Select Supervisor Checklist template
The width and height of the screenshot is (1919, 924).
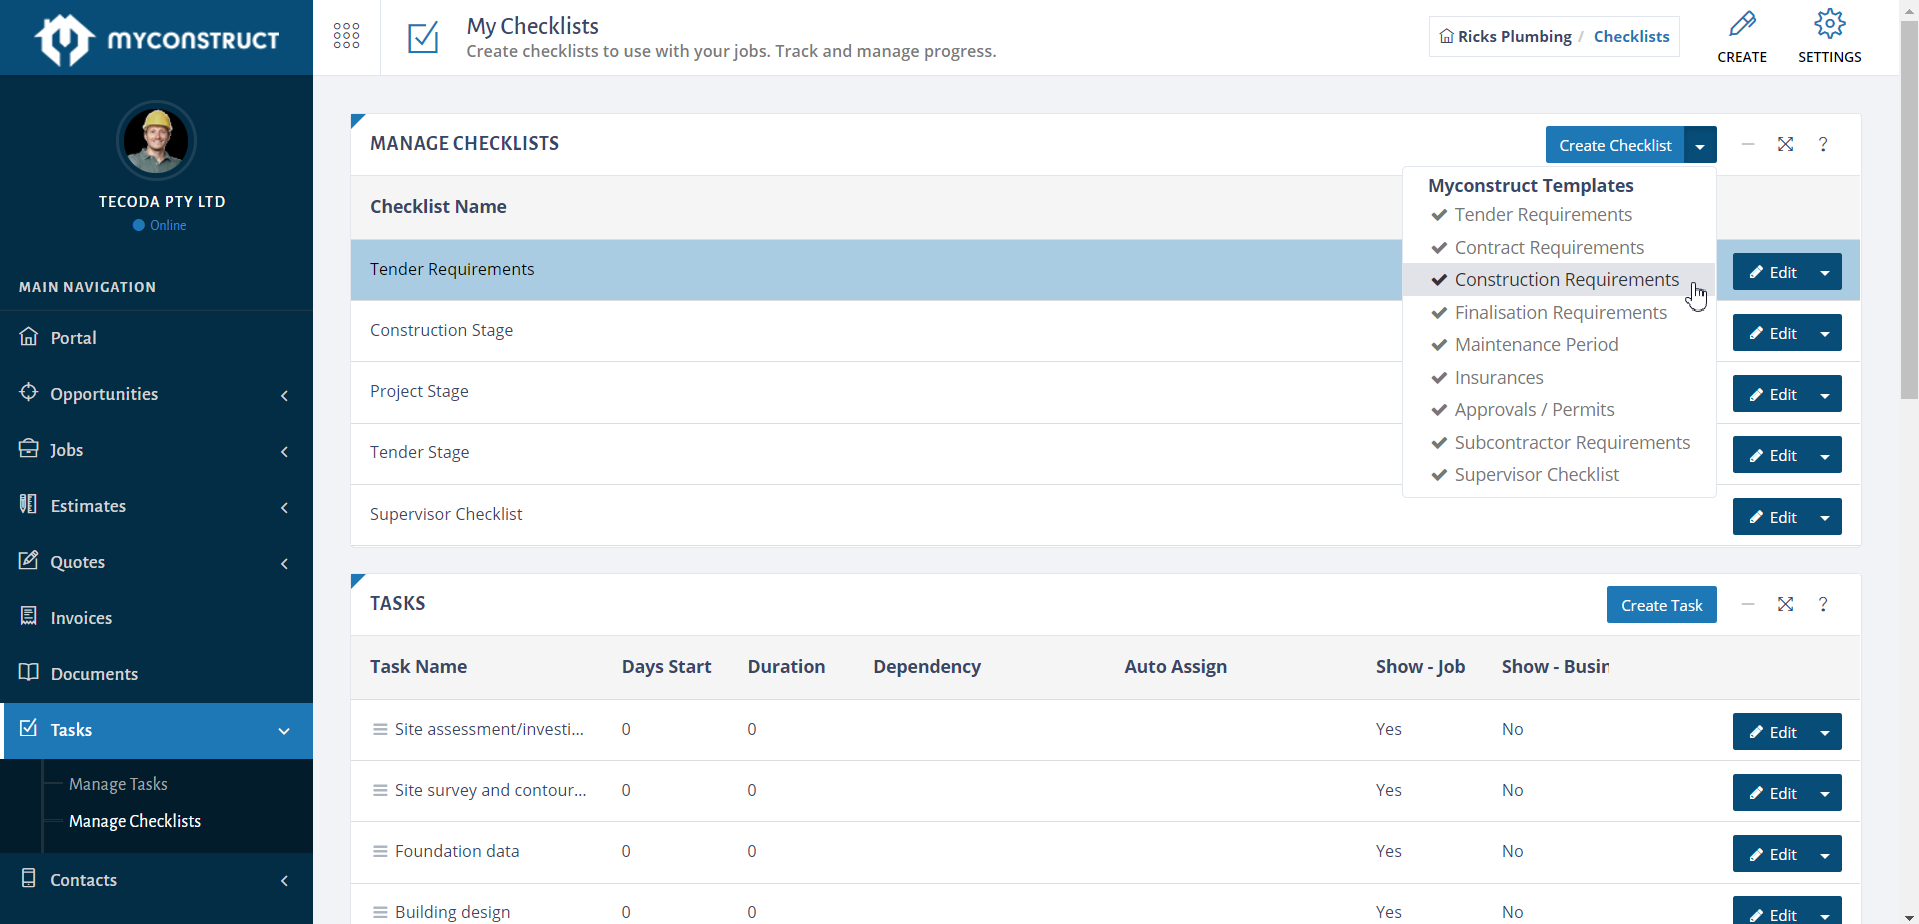(x=1559, y=475)
